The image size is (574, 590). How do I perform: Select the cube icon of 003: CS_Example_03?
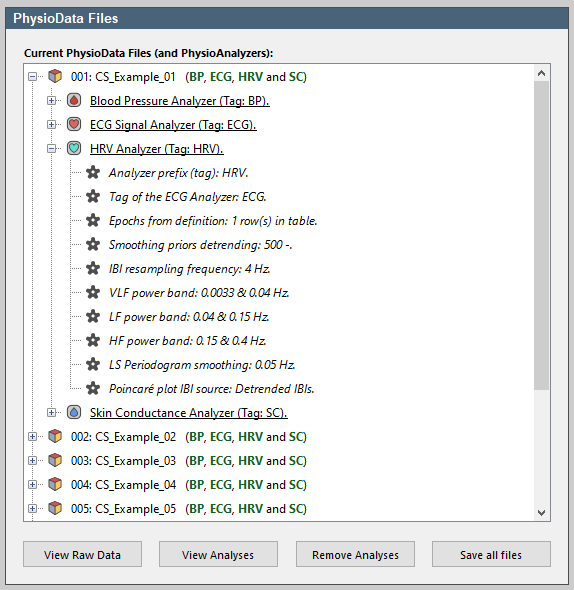[55, 461]
